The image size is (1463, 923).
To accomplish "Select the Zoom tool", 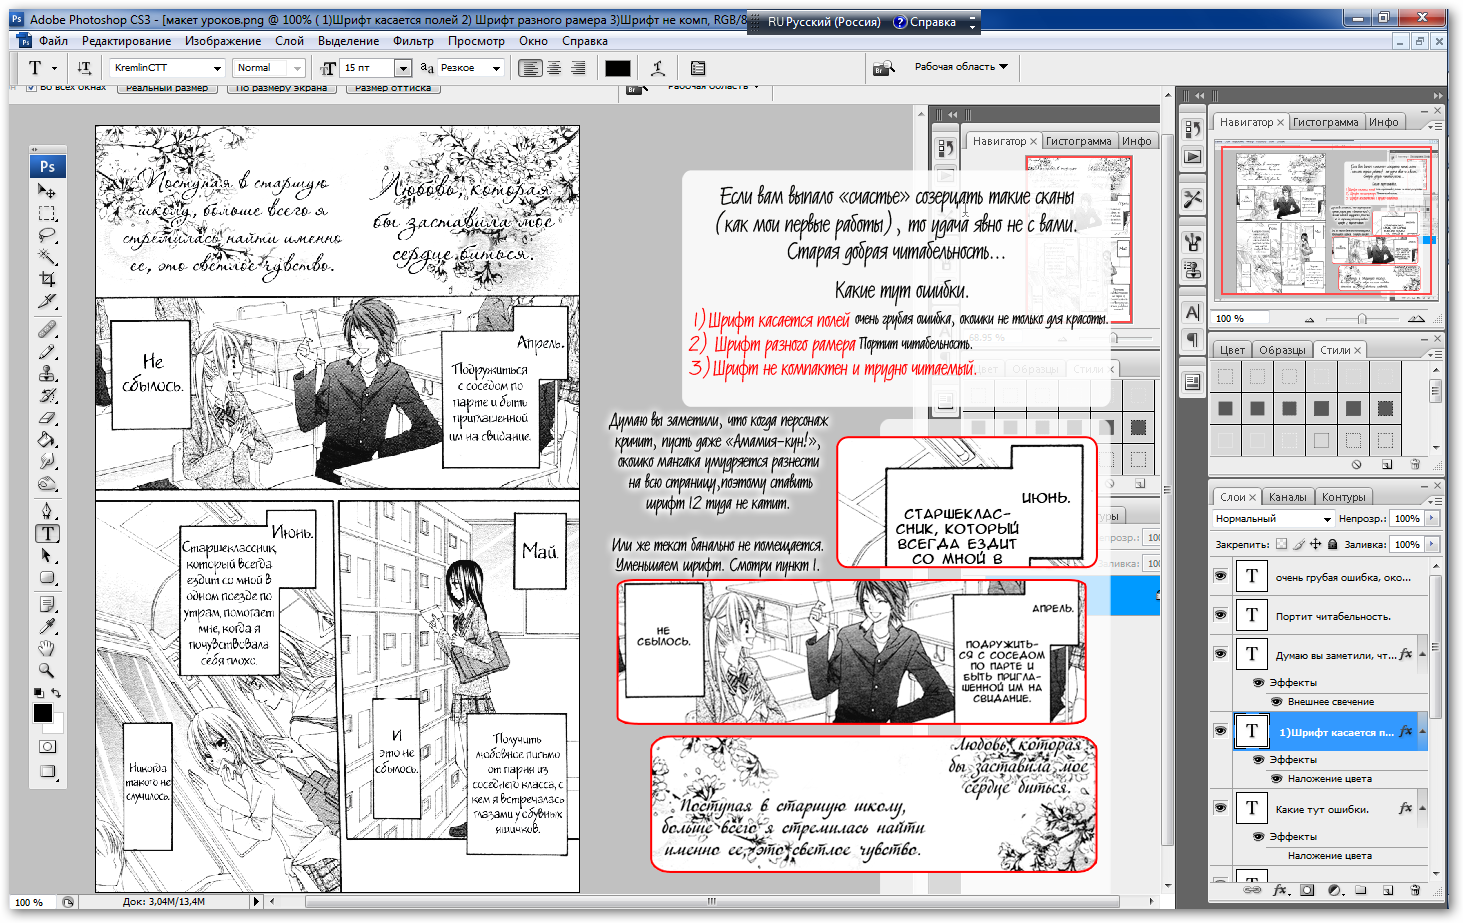I will tap(47, 670).
